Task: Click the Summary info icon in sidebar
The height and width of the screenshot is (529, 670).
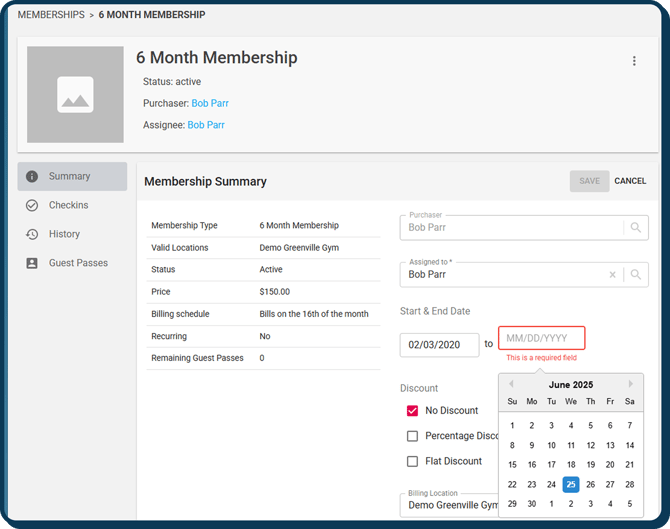Action: pyautogui.click(x=32, y=177)
